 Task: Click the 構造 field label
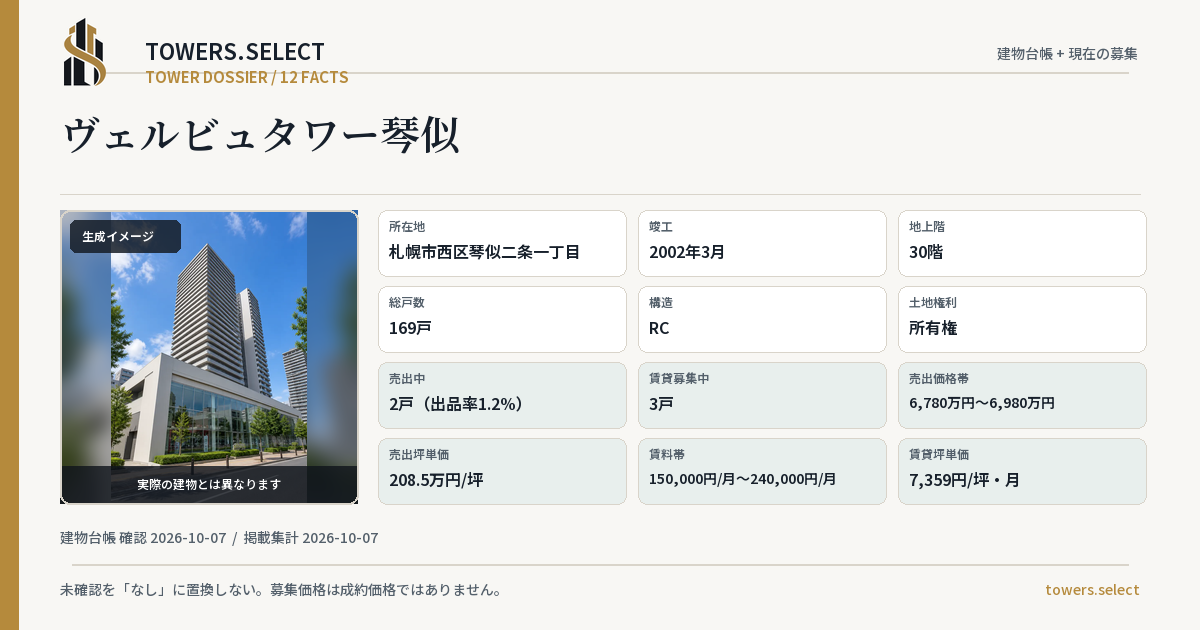(661, 303)
